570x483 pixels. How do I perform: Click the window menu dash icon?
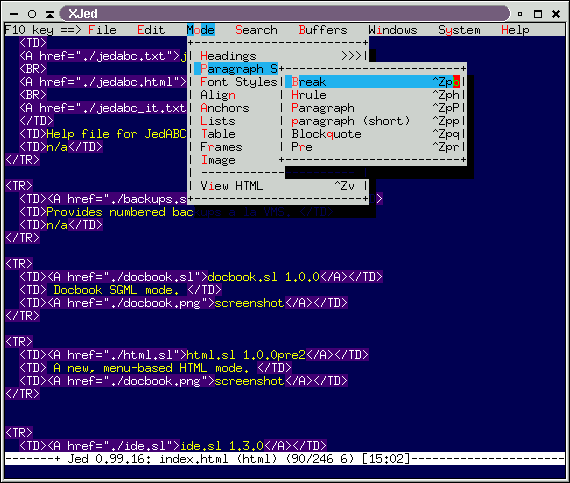pos(14,14)
